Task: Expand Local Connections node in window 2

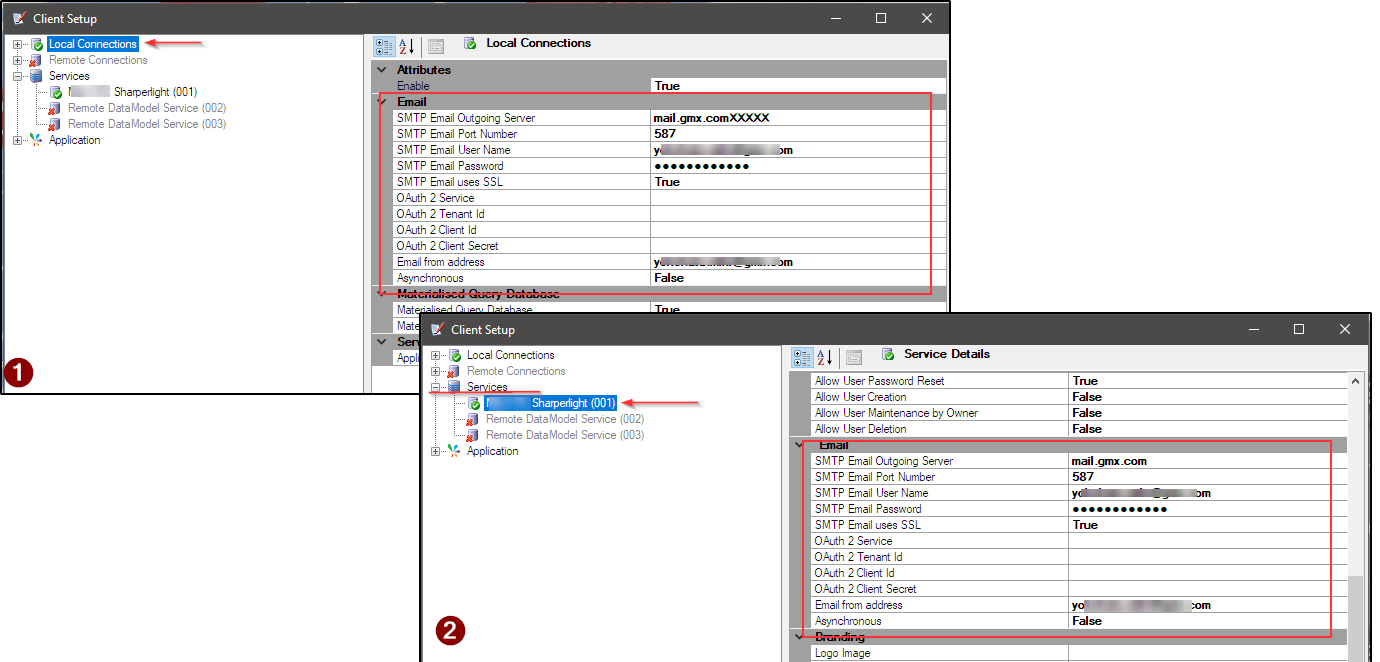Action: (x=436, y=355)
